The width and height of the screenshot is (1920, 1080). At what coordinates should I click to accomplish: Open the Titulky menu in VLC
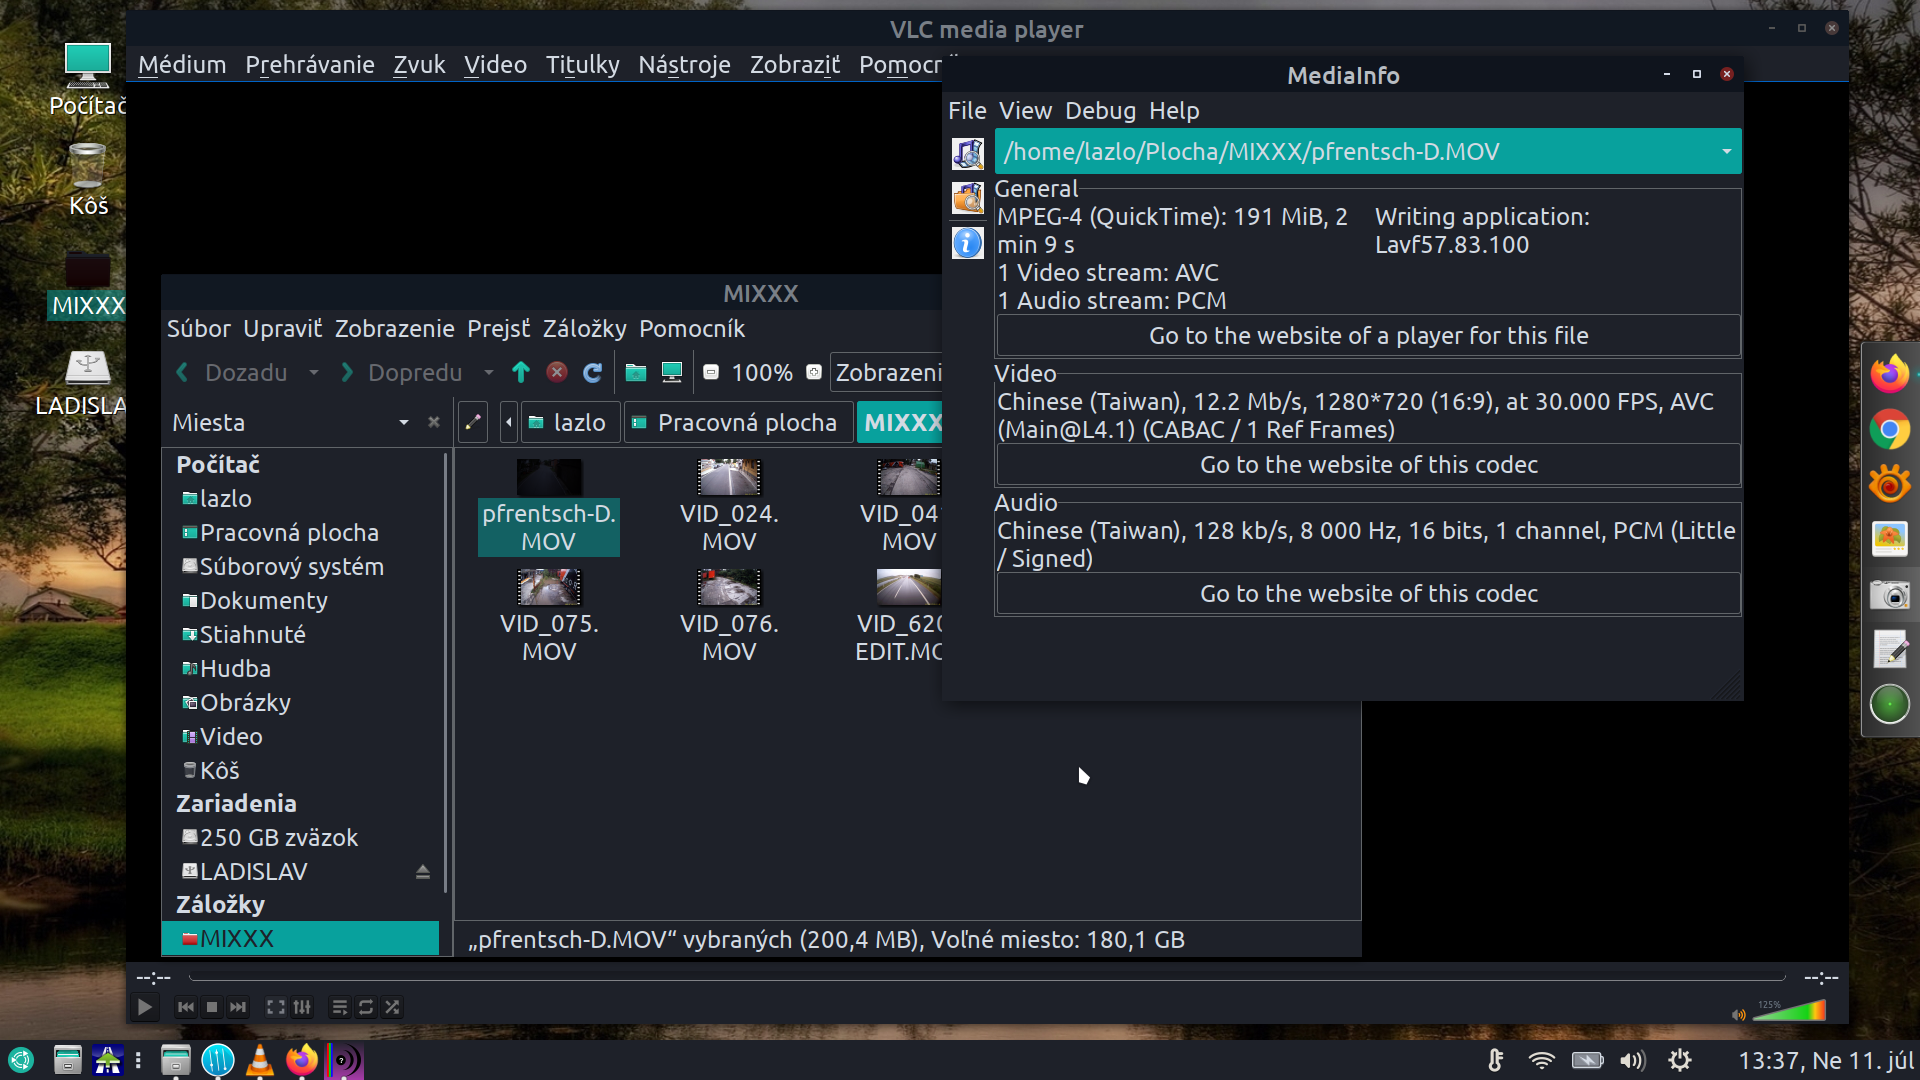[x=582, y=65]
